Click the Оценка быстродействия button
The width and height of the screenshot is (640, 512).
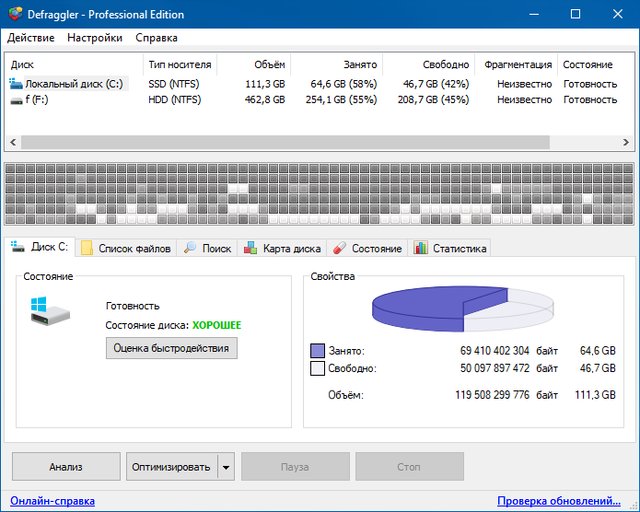pos(171,348)
